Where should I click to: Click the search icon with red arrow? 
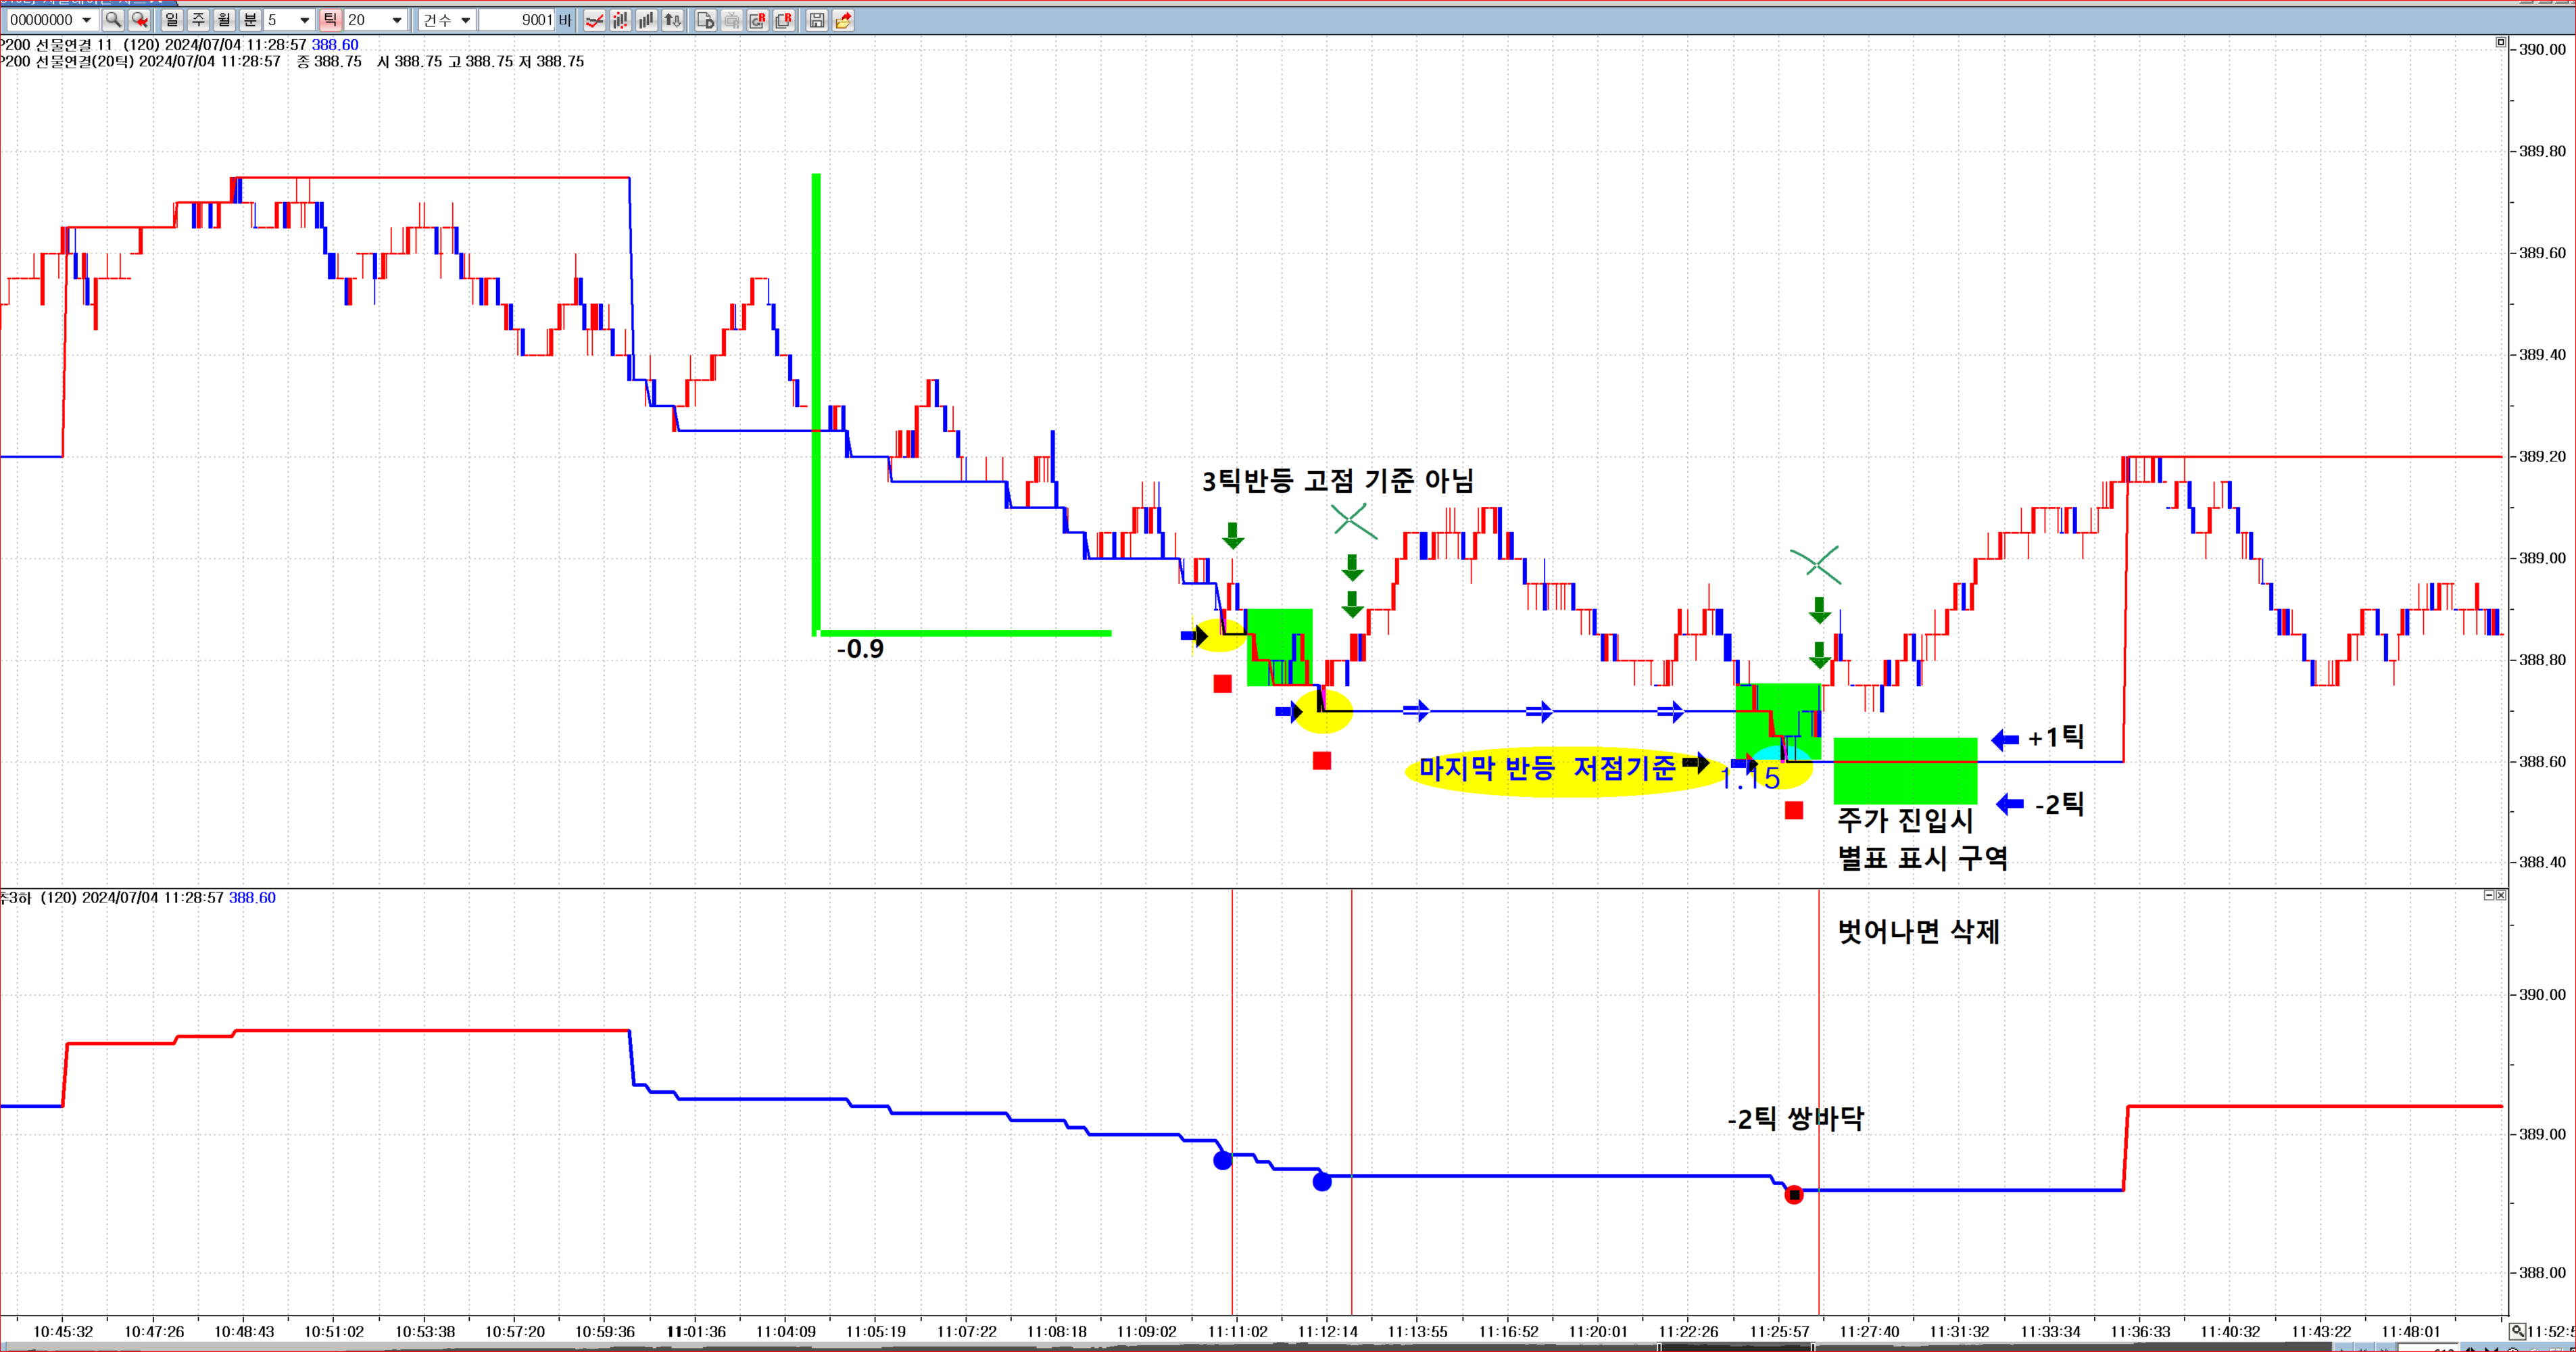click(139, 20)
